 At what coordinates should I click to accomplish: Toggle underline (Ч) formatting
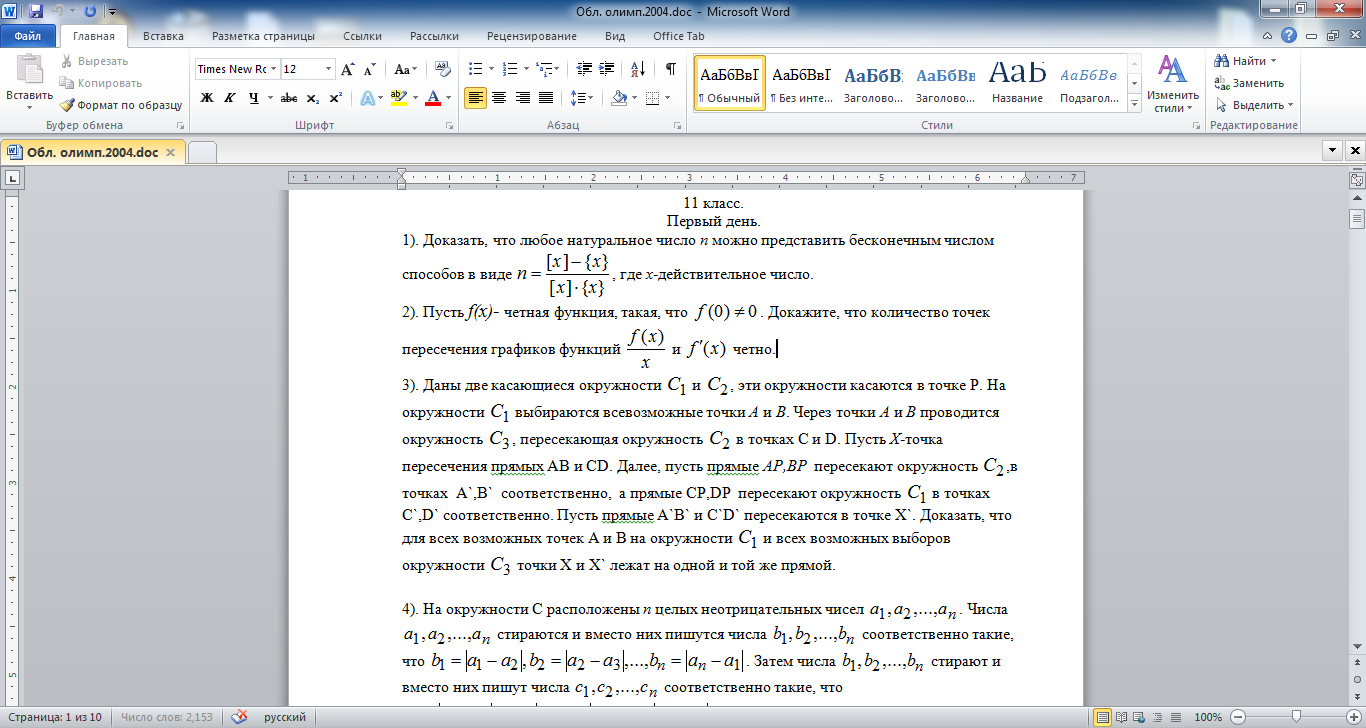(x=254, y=98)
